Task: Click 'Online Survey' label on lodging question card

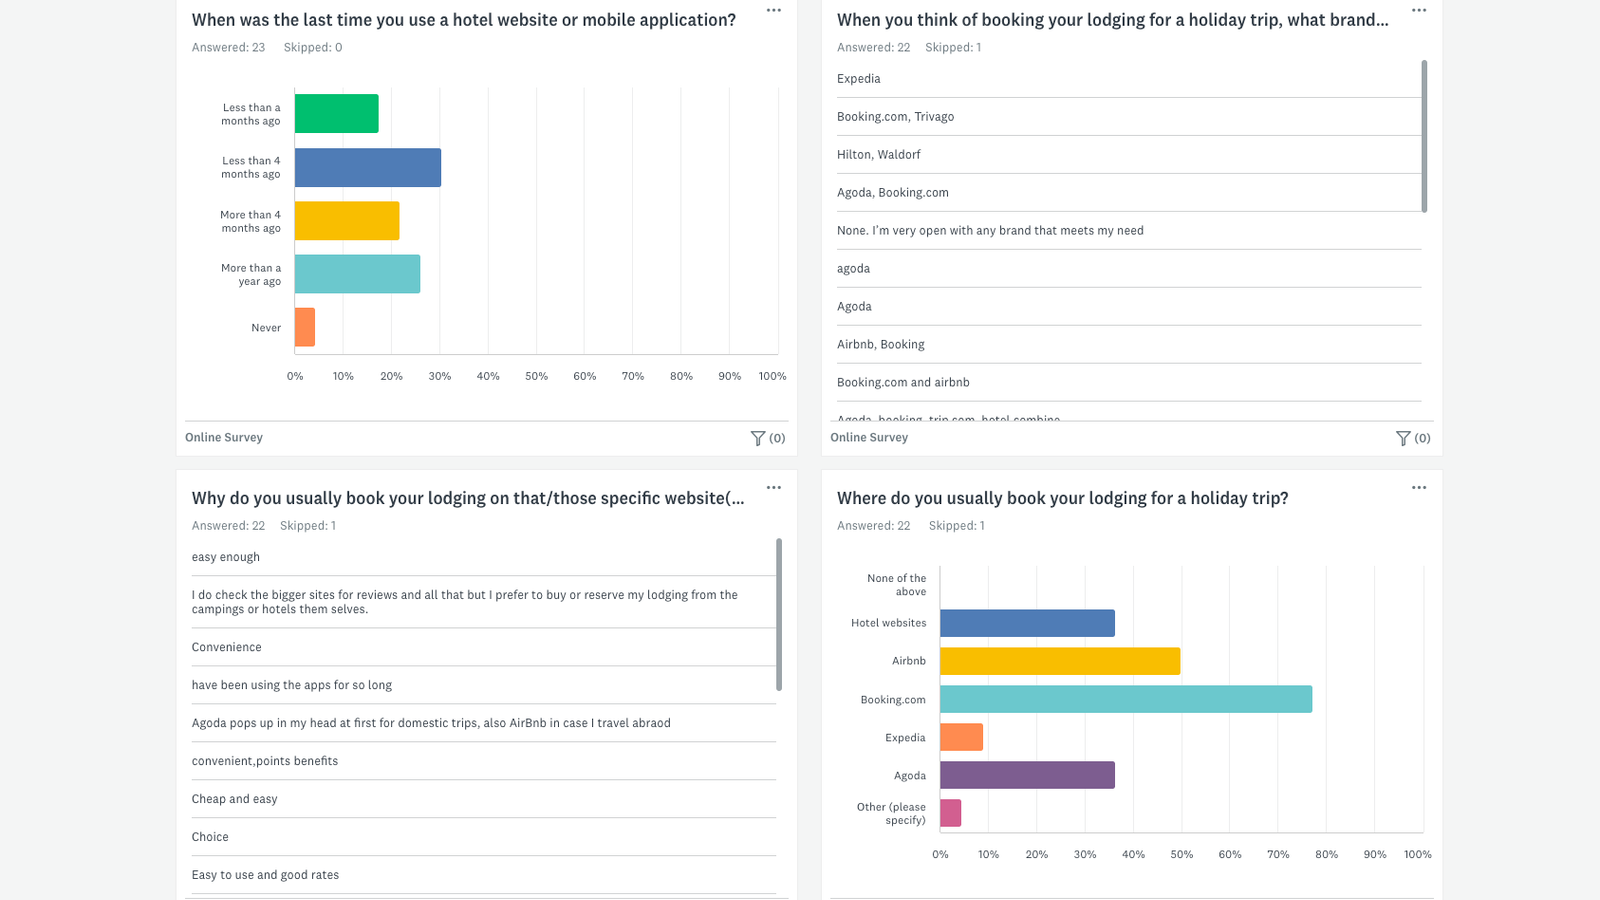Action: pyautogui.click(x=868, y=437)
